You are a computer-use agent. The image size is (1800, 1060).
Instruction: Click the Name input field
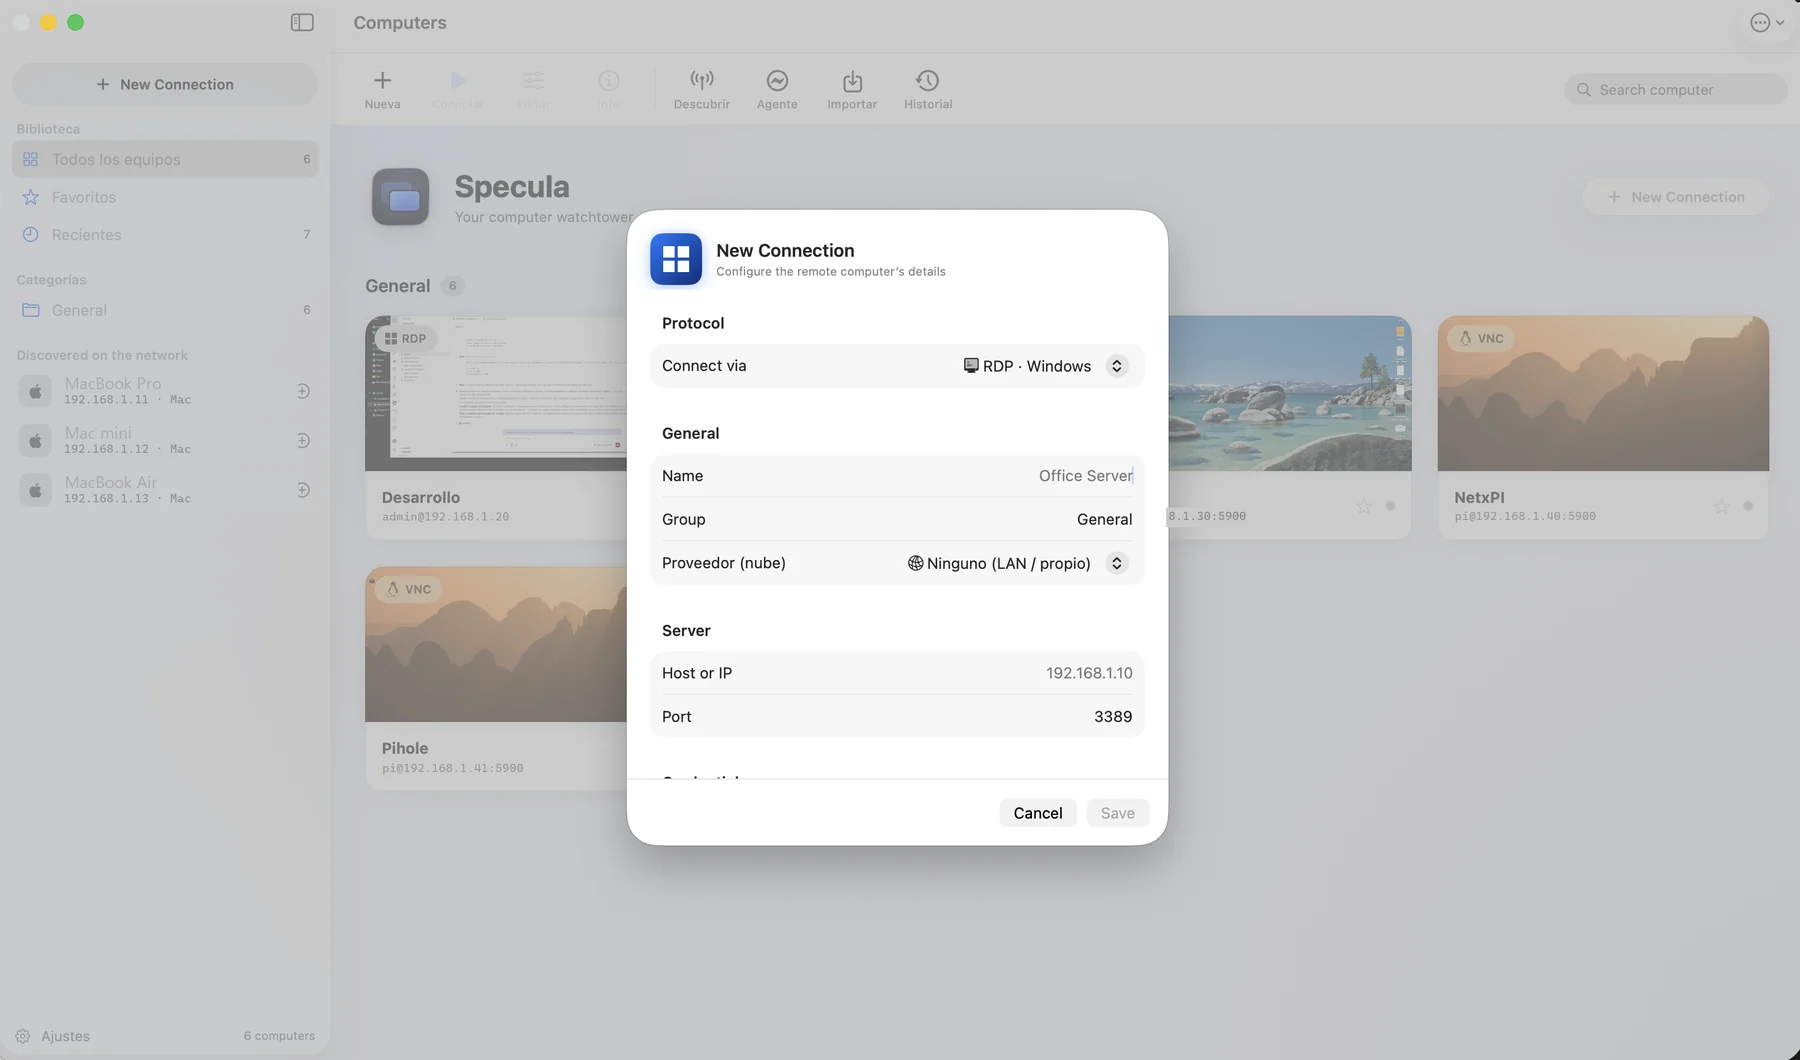(897, 476)
